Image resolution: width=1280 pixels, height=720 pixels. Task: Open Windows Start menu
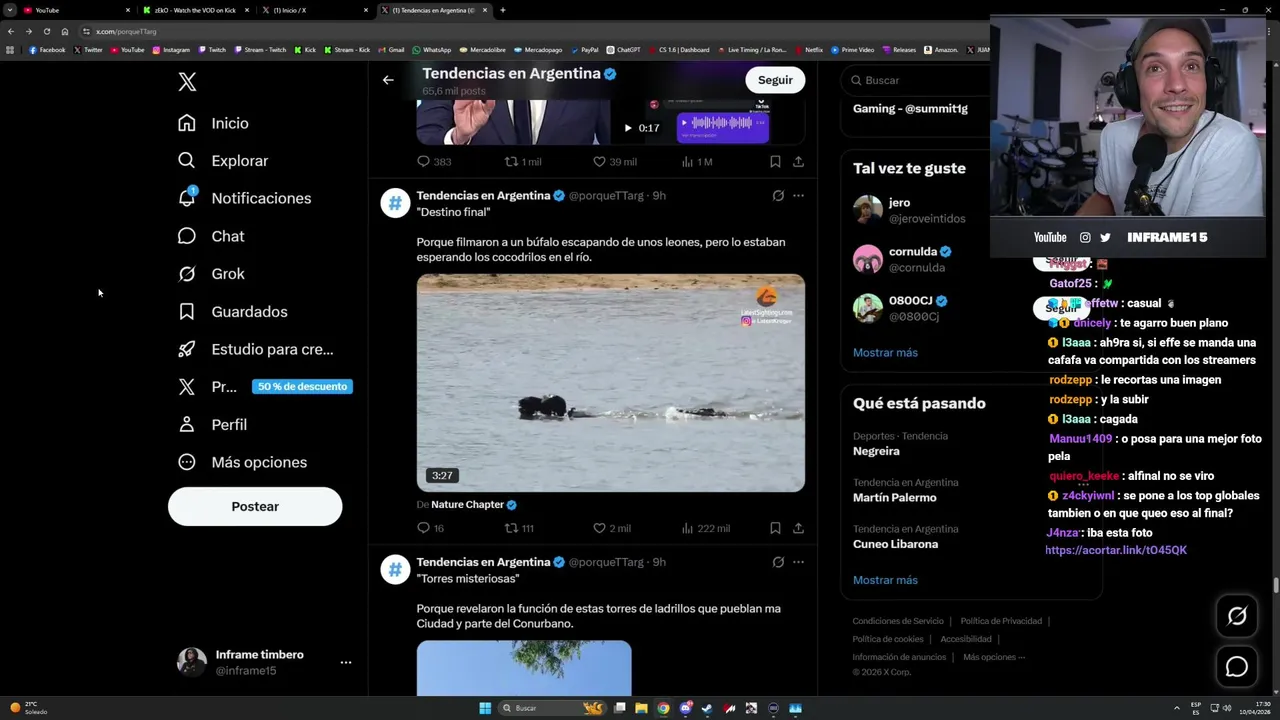(485, 708)
